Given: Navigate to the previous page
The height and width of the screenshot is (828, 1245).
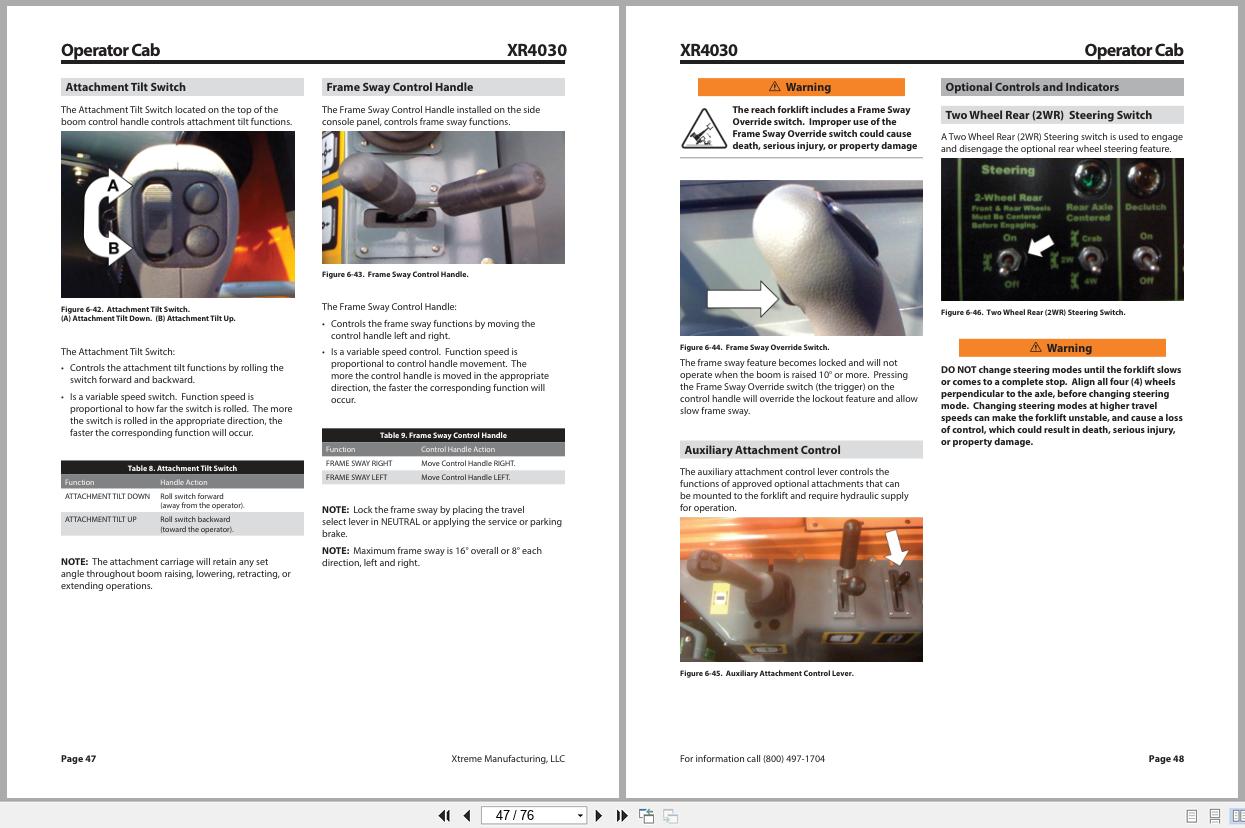Looking at the screenshot, I should (466, 815).
